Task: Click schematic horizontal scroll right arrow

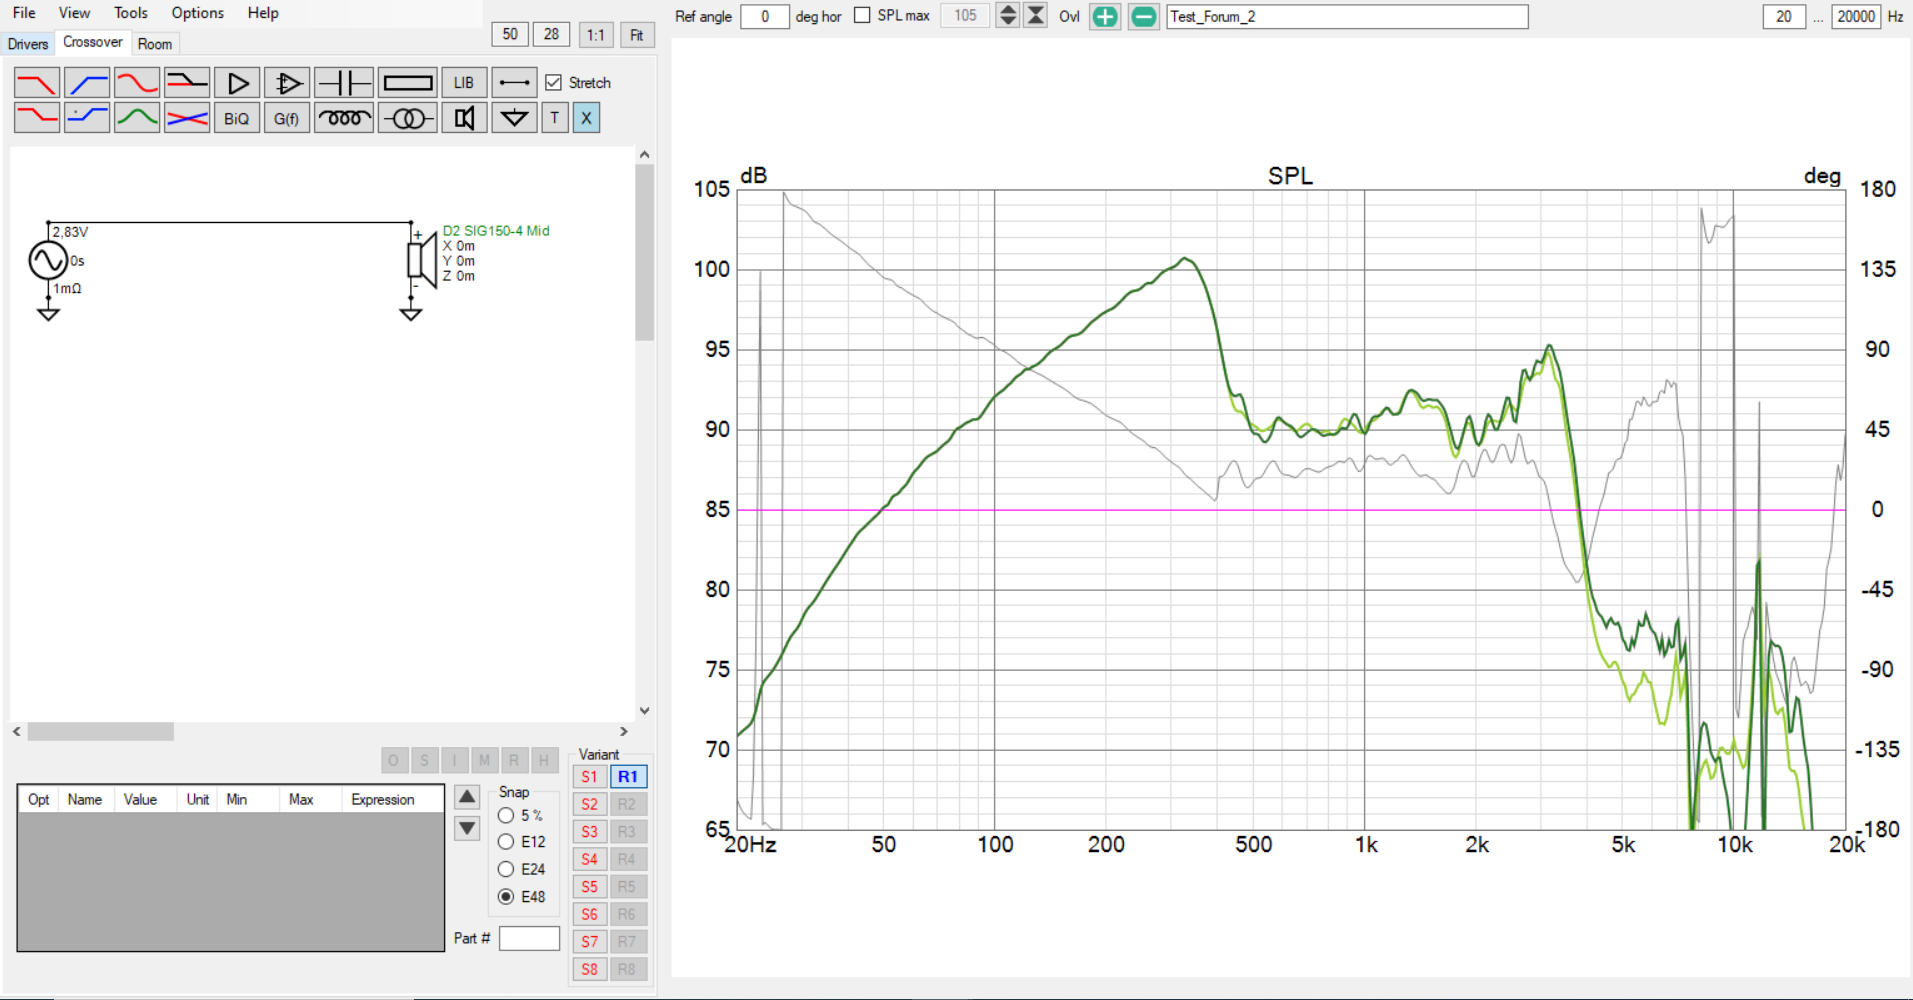Action: pyautogui.click(x=624, y=732)
